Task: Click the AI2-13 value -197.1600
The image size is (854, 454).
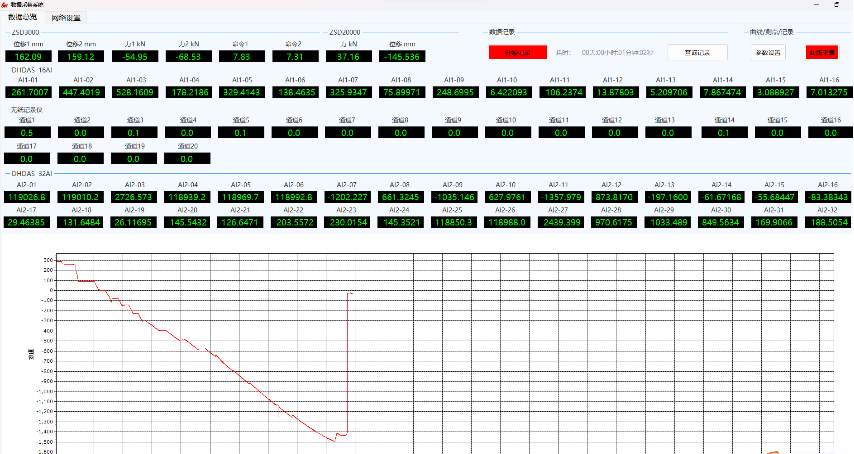Action: point(668,197)
